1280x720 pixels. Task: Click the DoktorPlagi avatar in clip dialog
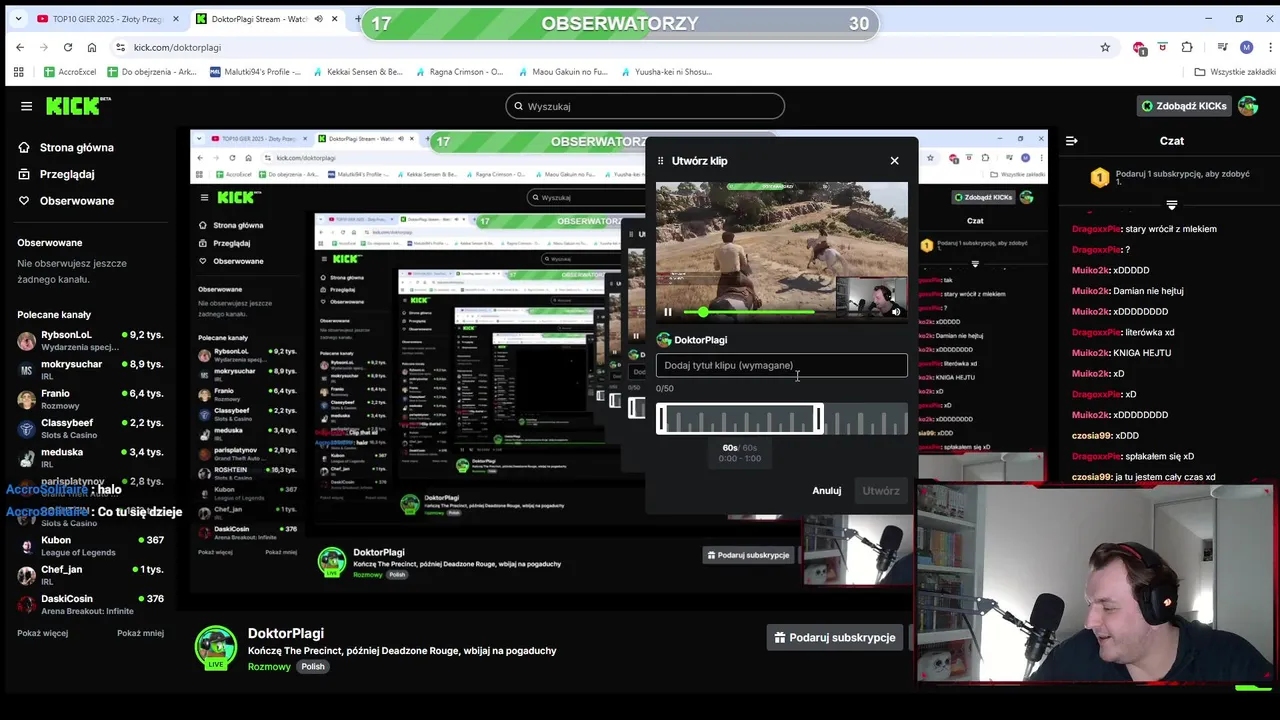[x=663, y=340]
